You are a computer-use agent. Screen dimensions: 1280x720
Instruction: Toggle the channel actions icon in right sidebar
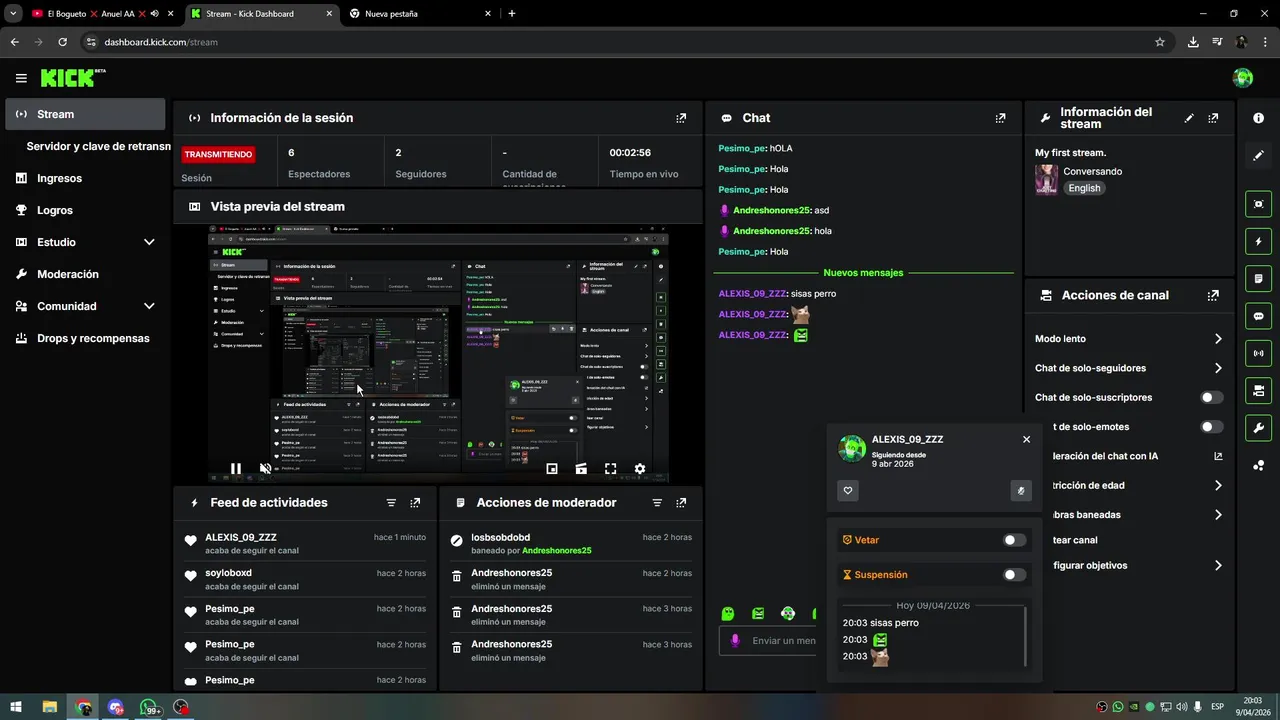click(1258, 390)
